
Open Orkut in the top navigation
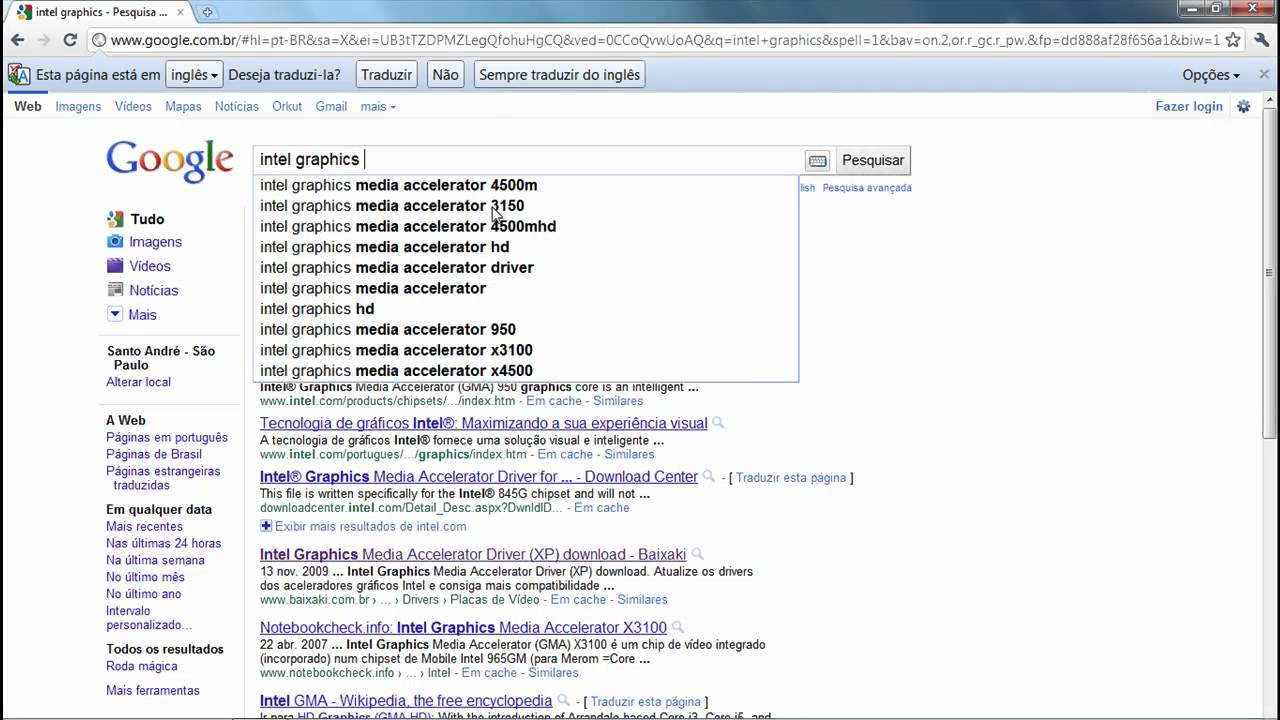pyautogui.click(x=287, y=106)
